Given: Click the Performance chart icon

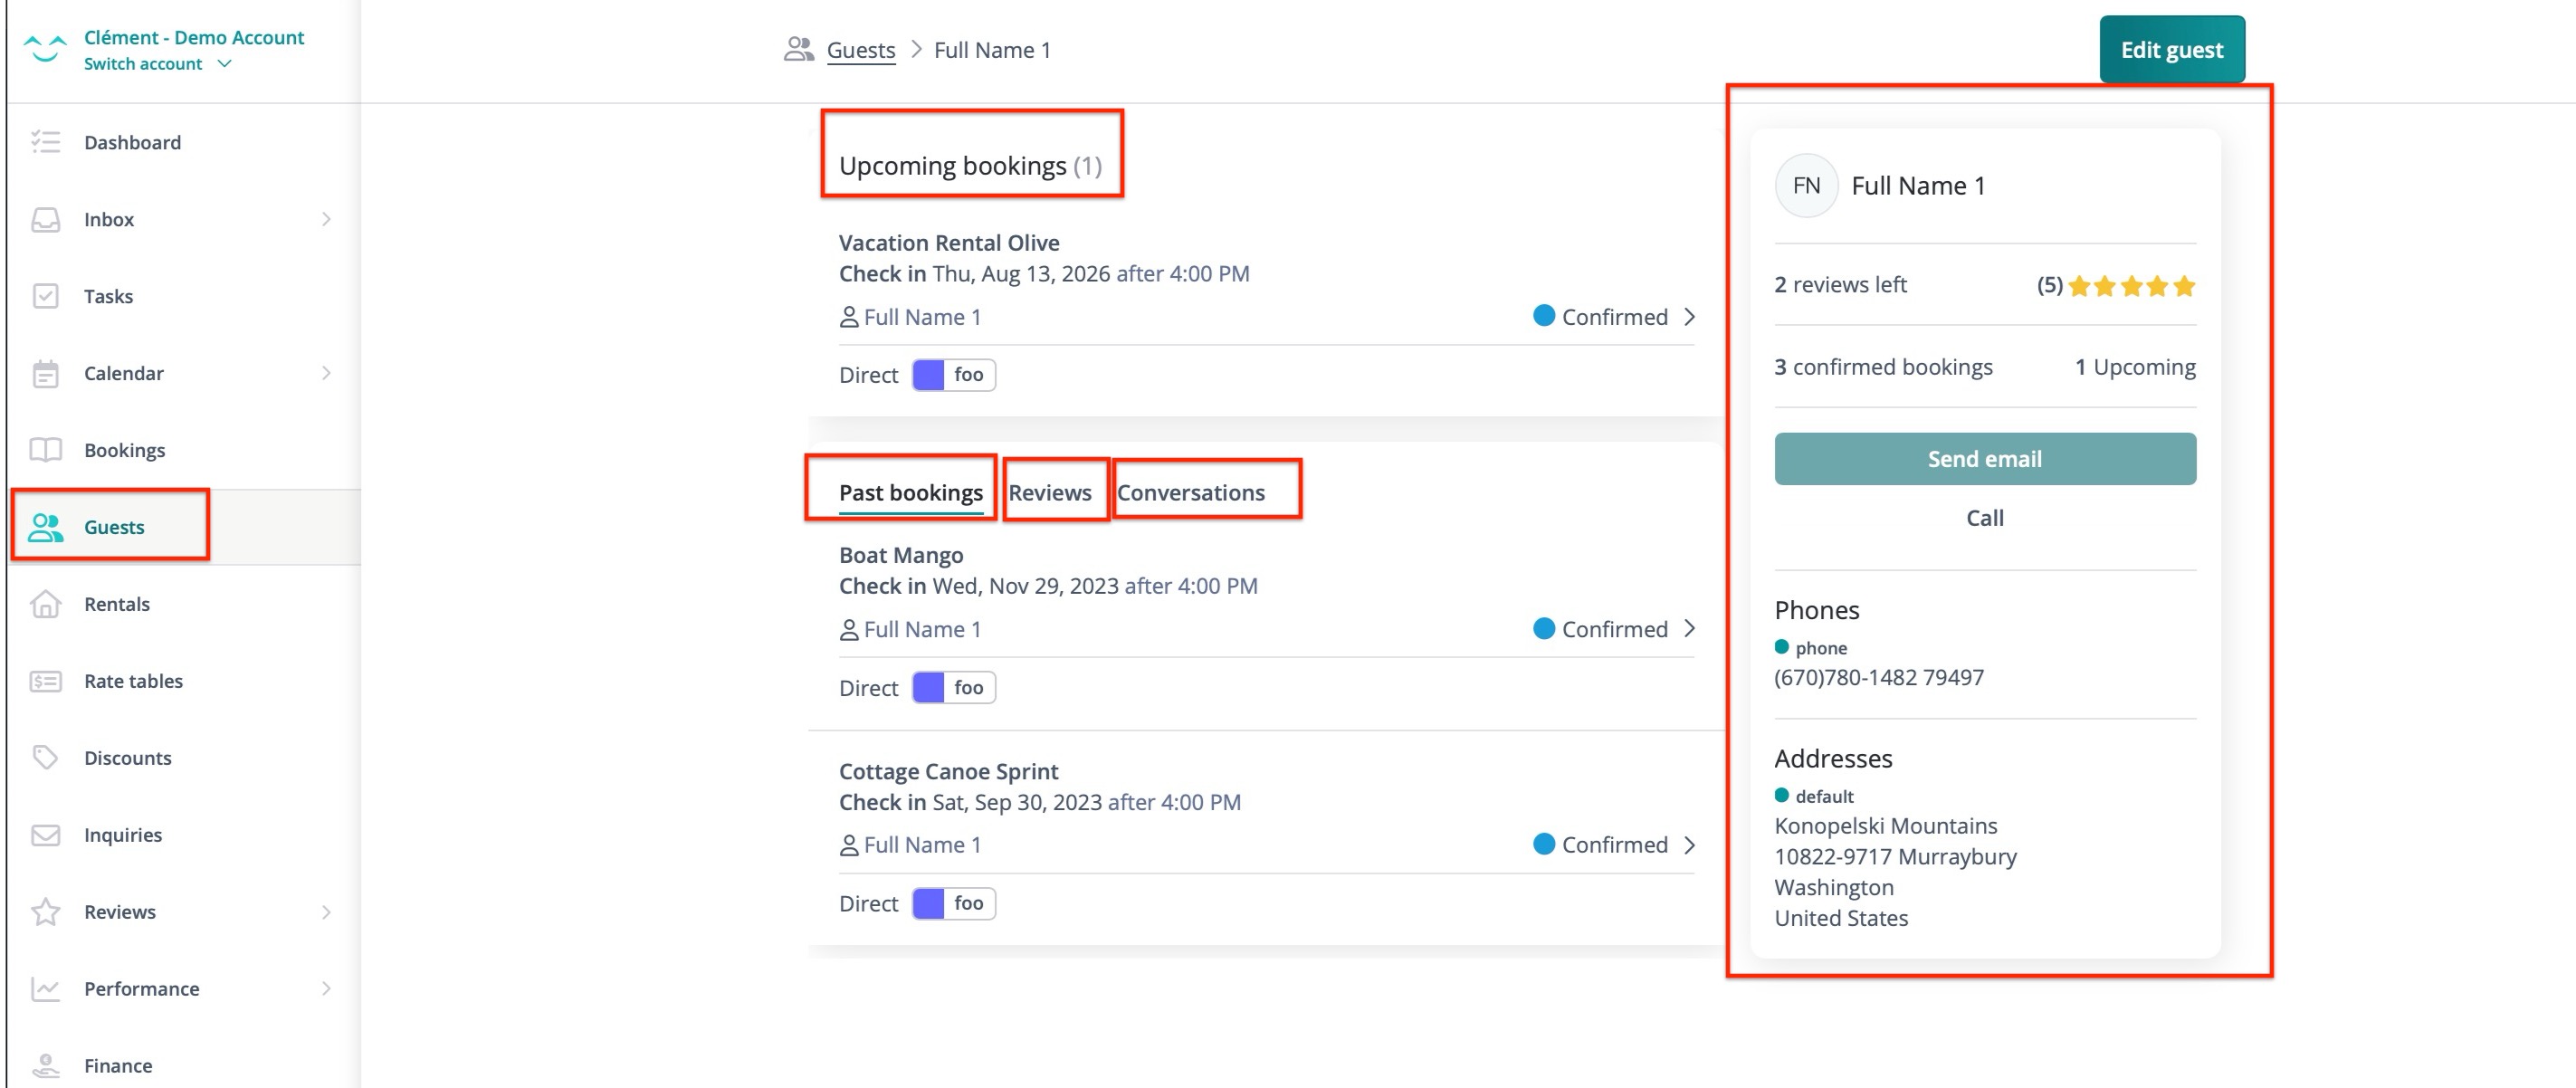Looking at the screenshot, I should pos(45,988).
